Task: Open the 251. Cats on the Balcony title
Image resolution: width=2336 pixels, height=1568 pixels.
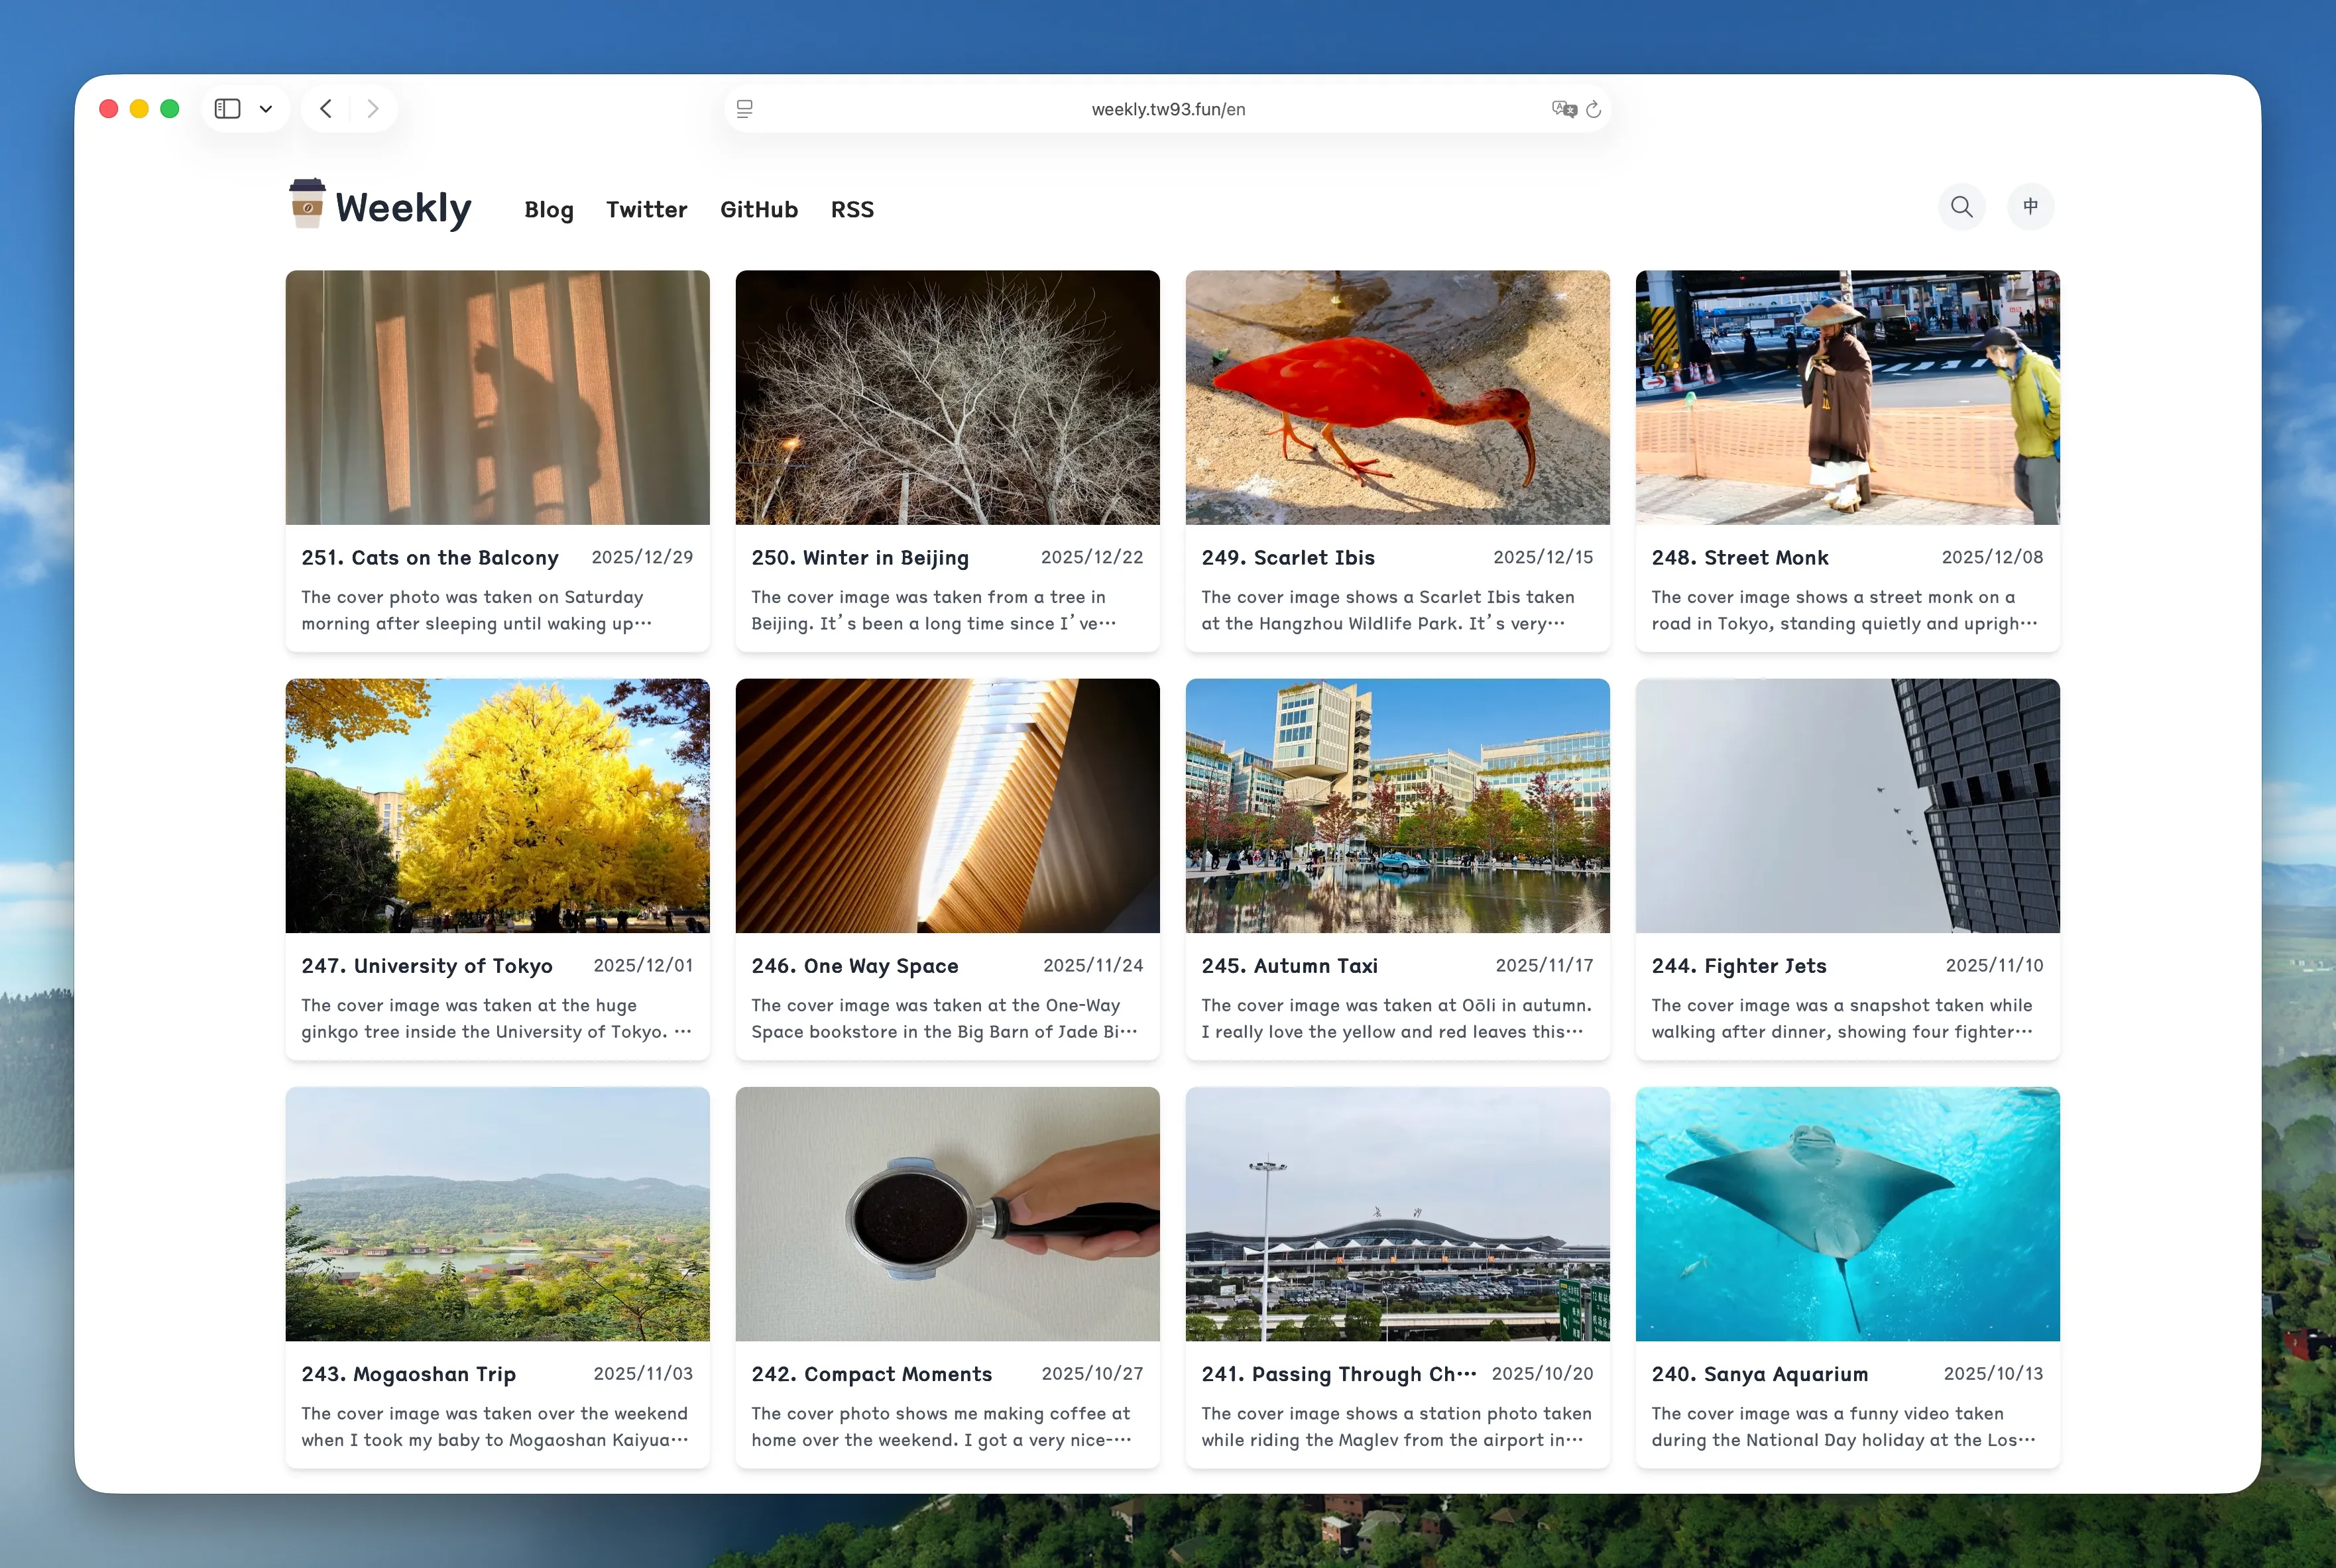Action: (x=430, y=558)
